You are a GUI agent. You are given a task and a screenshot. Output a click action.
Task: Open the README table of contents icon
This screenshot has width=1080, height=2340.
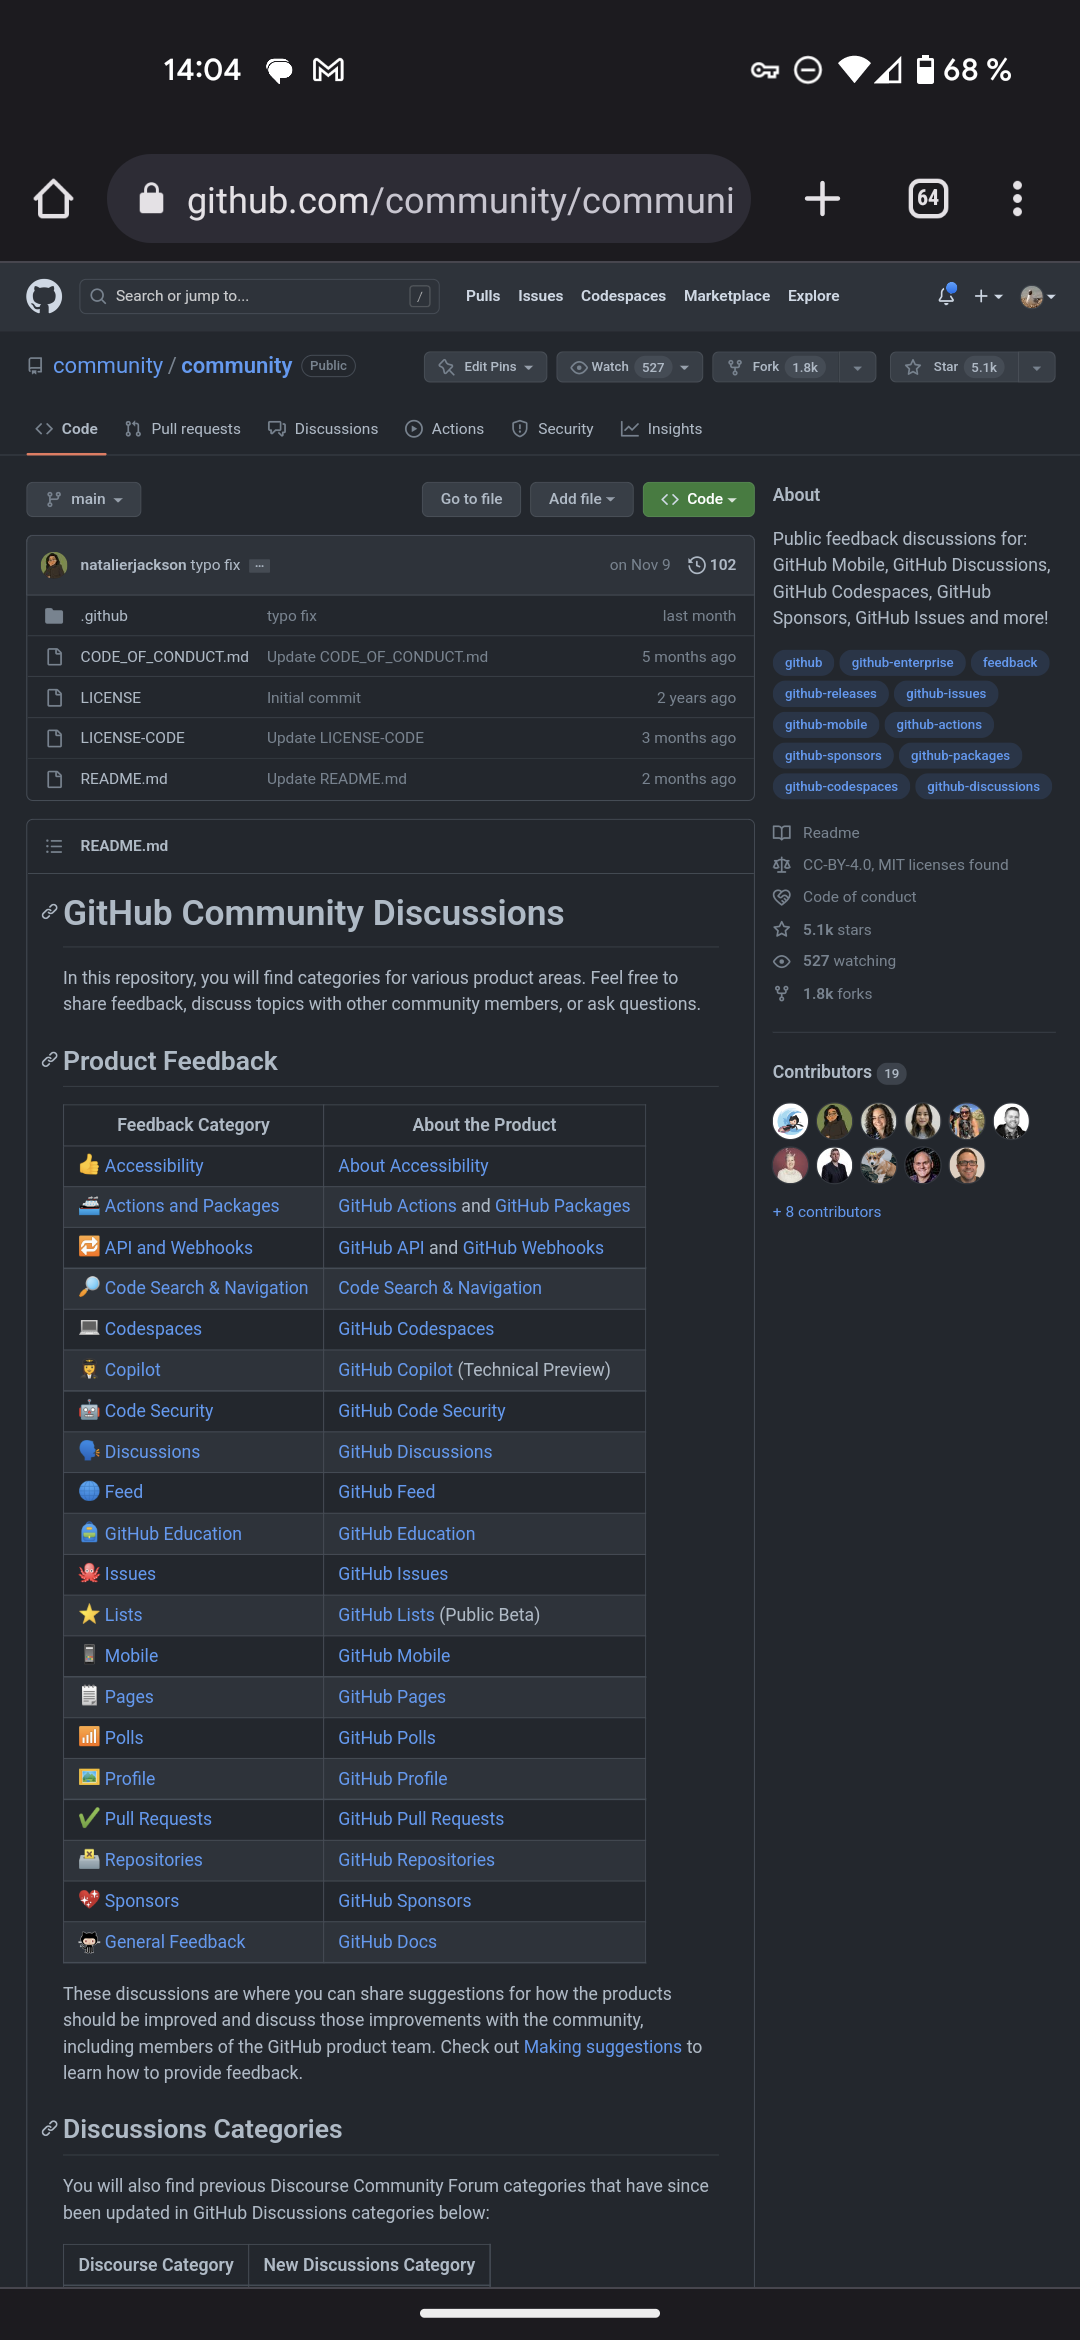54,846
